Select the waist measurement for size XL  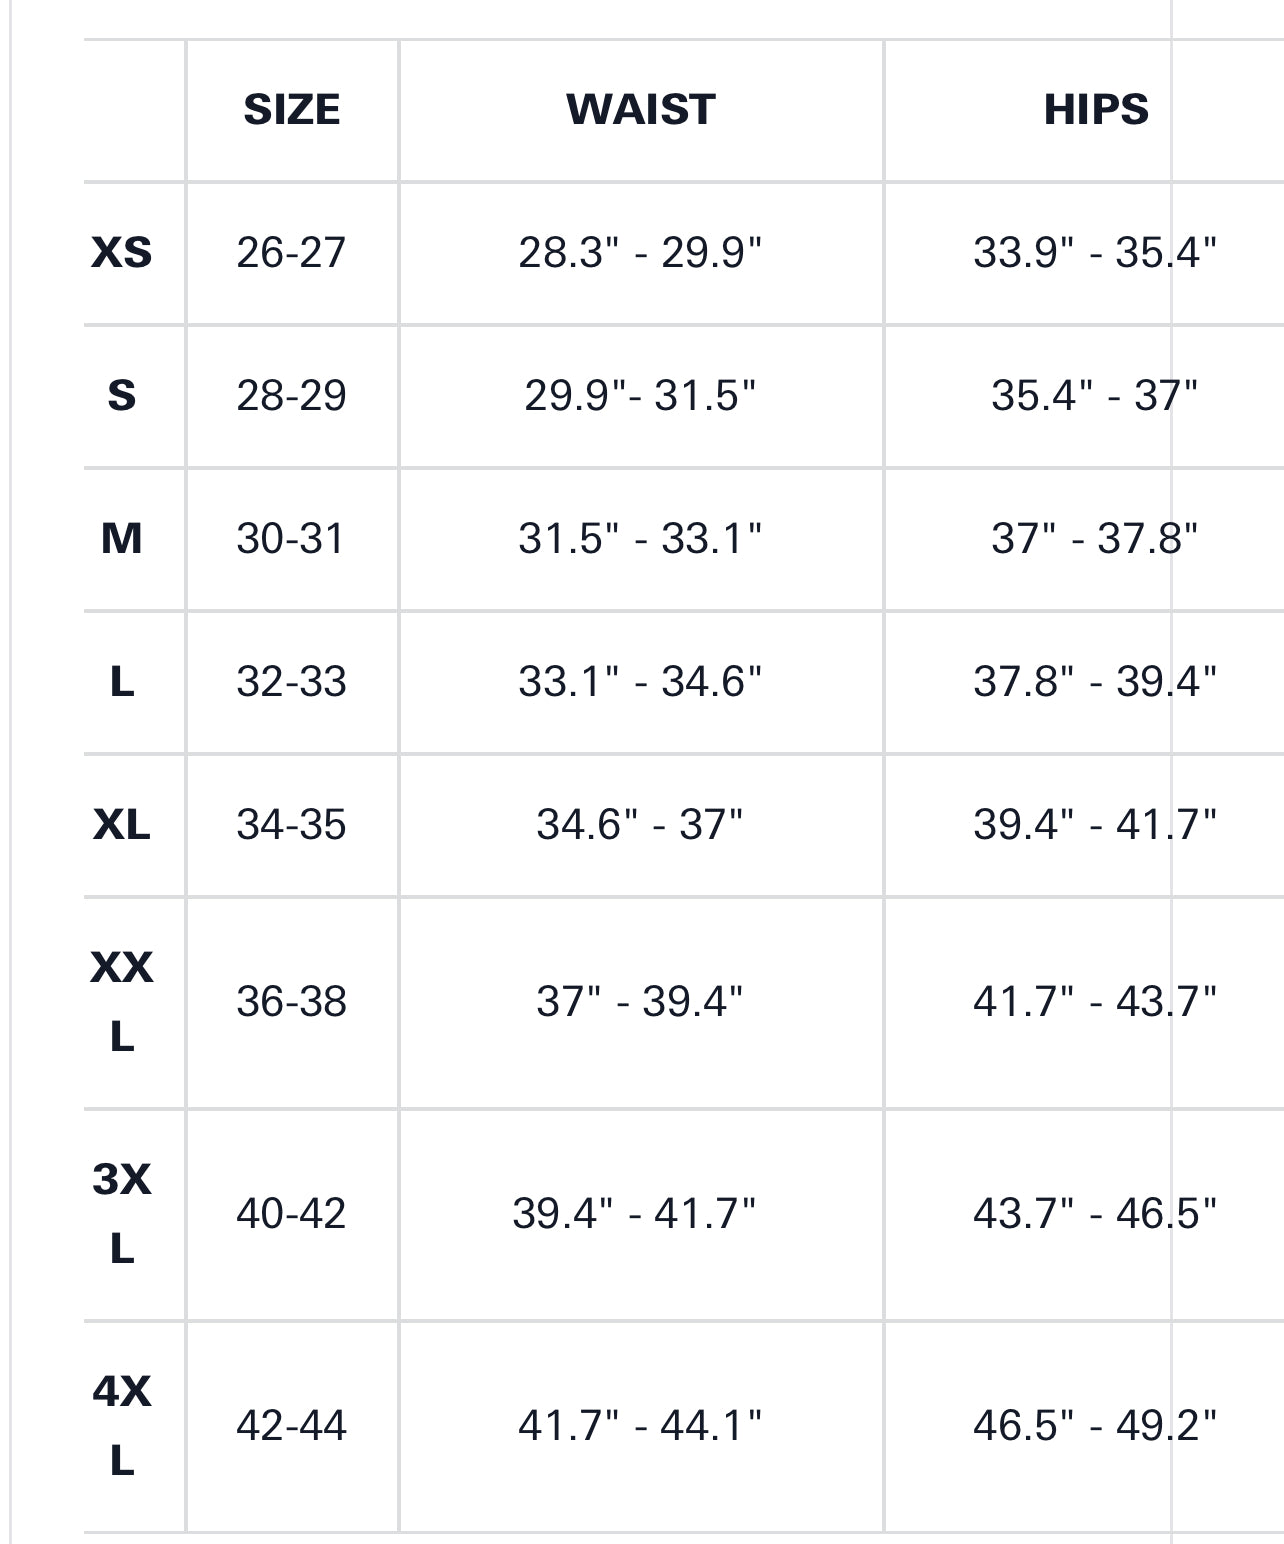(x=640, y=825)
